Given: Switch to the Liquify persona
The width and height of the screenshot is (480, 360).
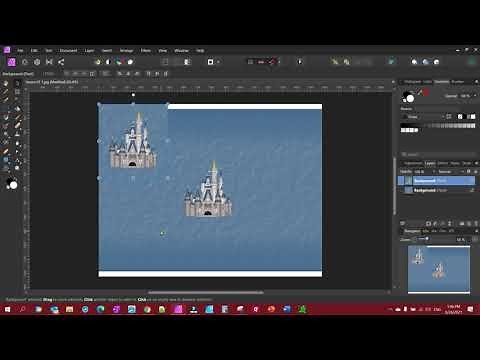Looking at the screenshot, I should (x=25, y=62).
